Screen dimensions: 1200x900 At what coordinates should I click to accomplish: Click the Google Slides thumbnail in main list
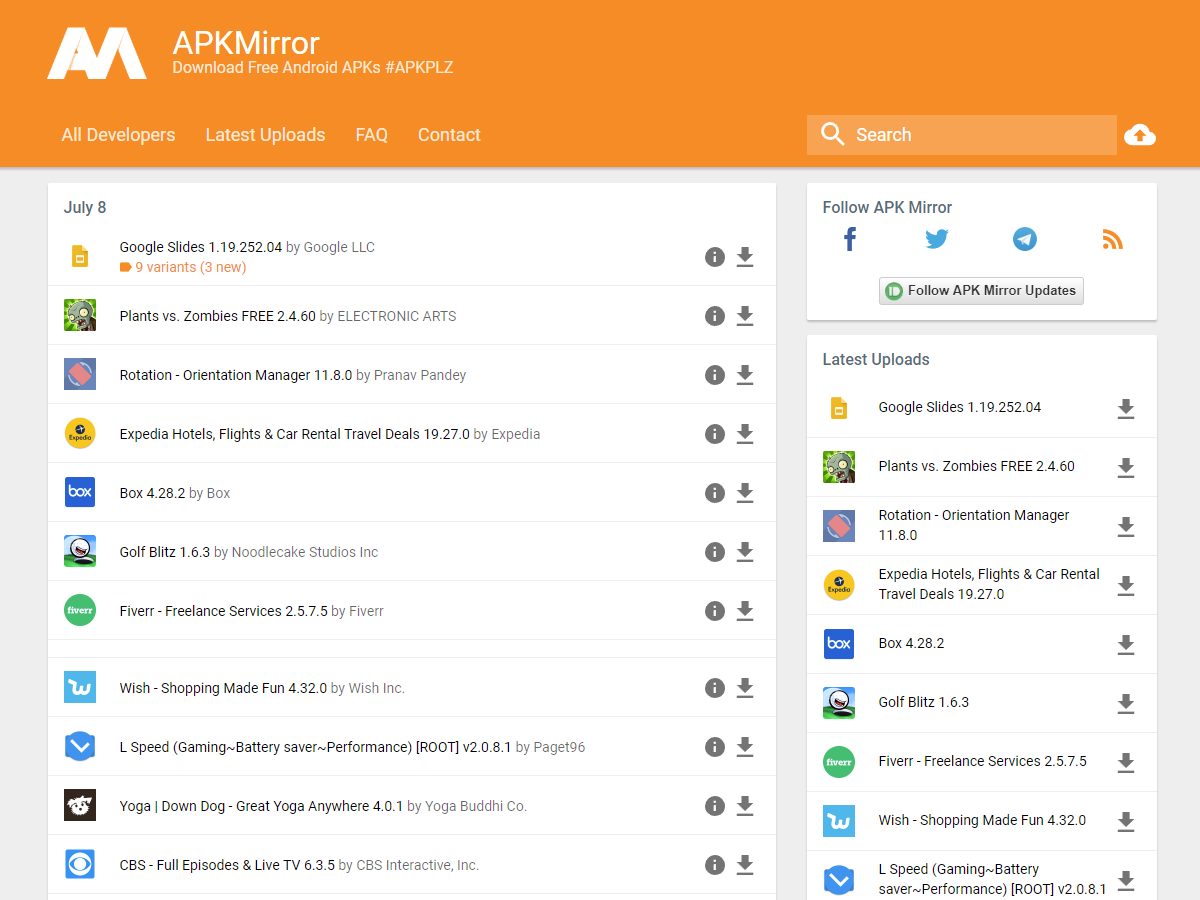coord(80,256)
